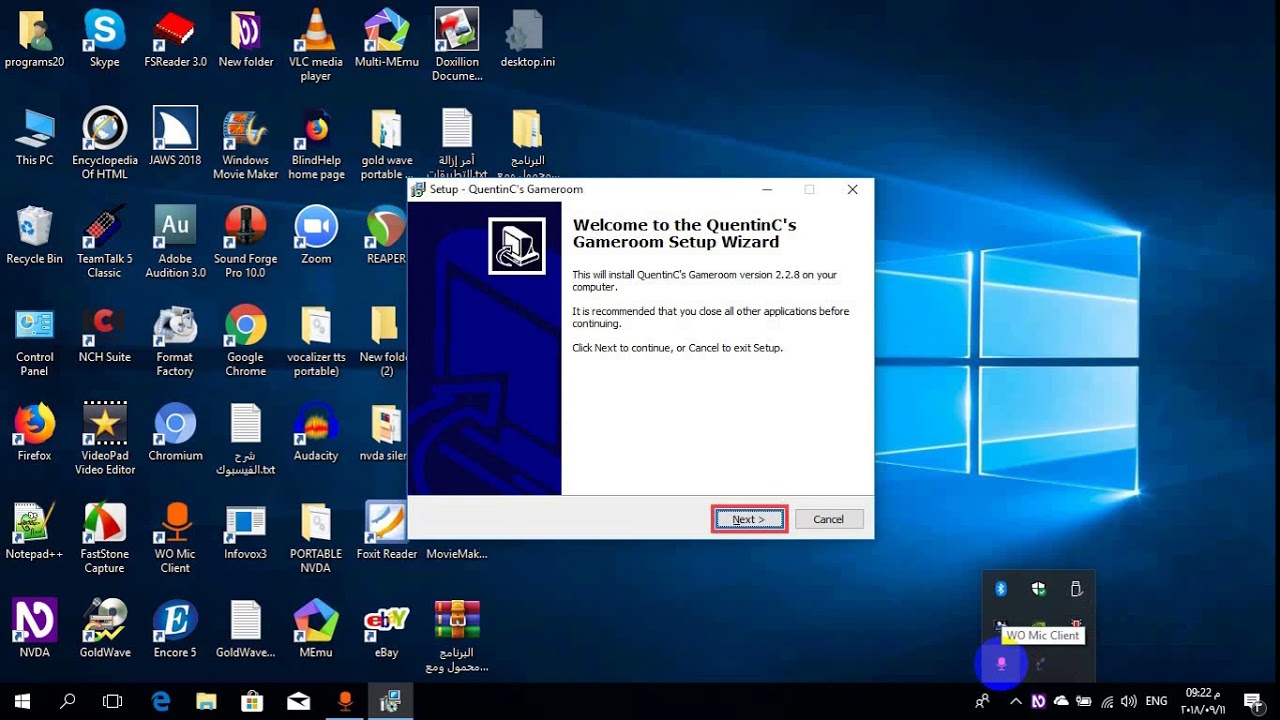1280x720 pixels.
Task: Select the programs20 folder on desktop
Action: coord(35,39)
